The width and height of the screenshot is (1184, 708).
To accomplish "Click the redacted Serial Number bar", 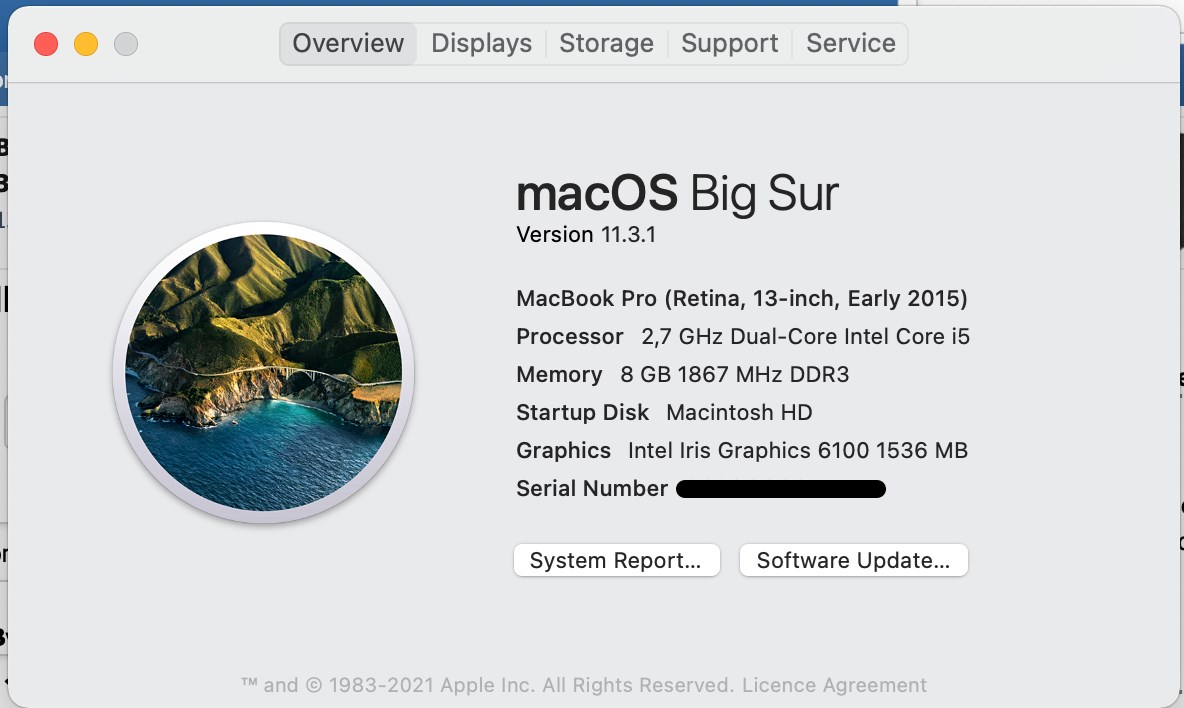I will coord(780,489).
